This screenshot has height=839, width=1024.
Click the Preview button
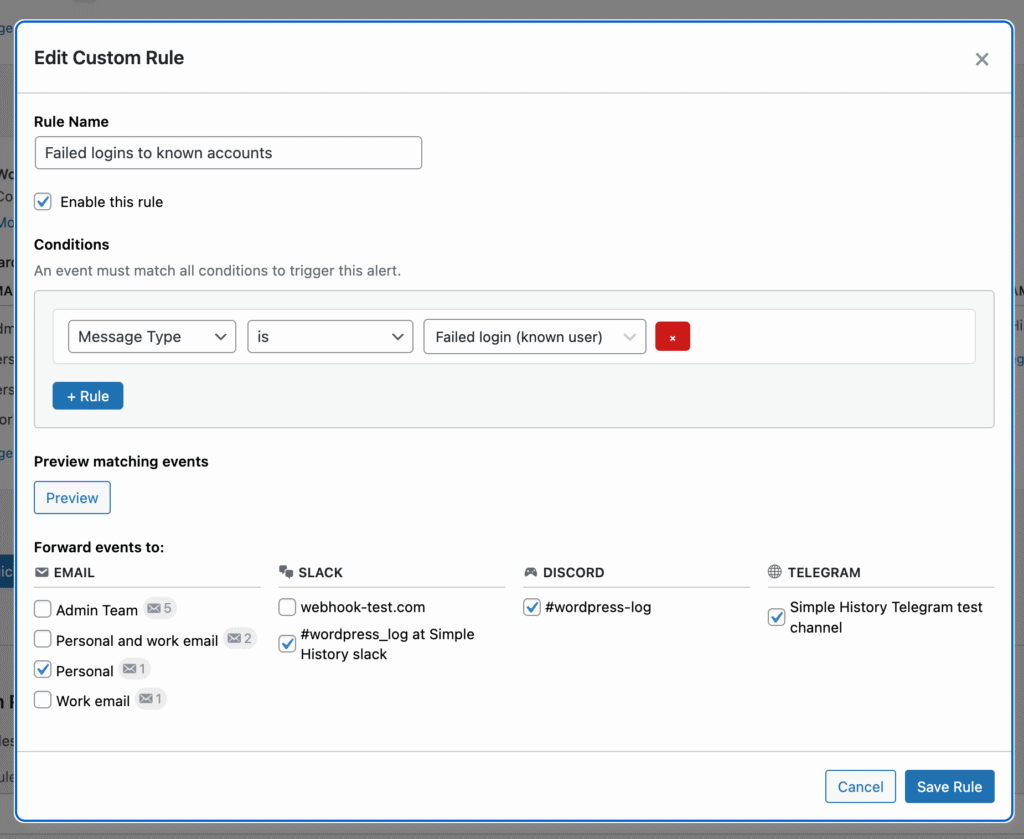click(x=72, y=498)
